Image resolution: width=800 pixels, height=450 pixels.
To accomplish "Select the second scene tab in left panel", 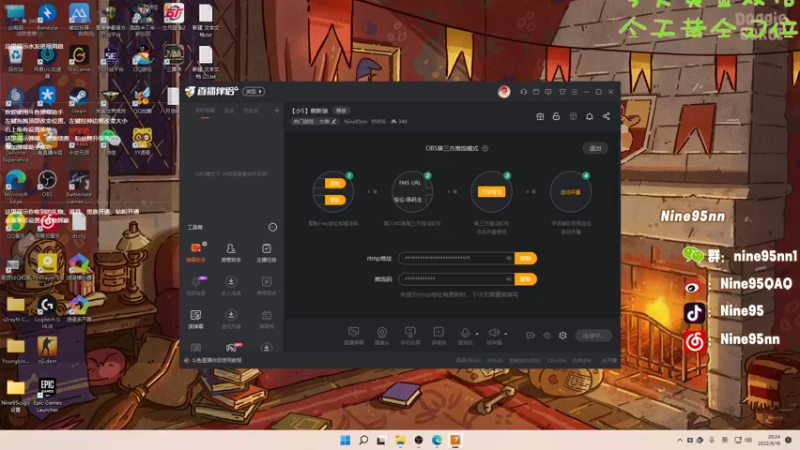I will pos(229,111).
